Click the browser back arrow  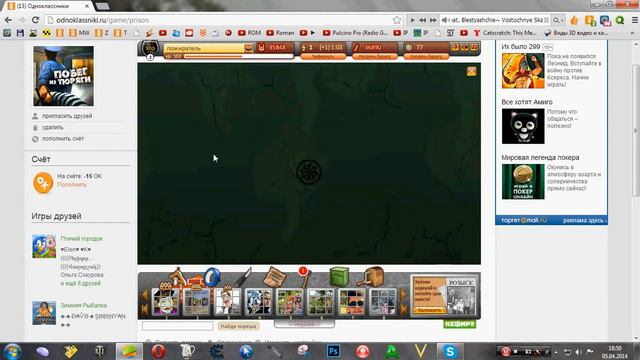8,20
